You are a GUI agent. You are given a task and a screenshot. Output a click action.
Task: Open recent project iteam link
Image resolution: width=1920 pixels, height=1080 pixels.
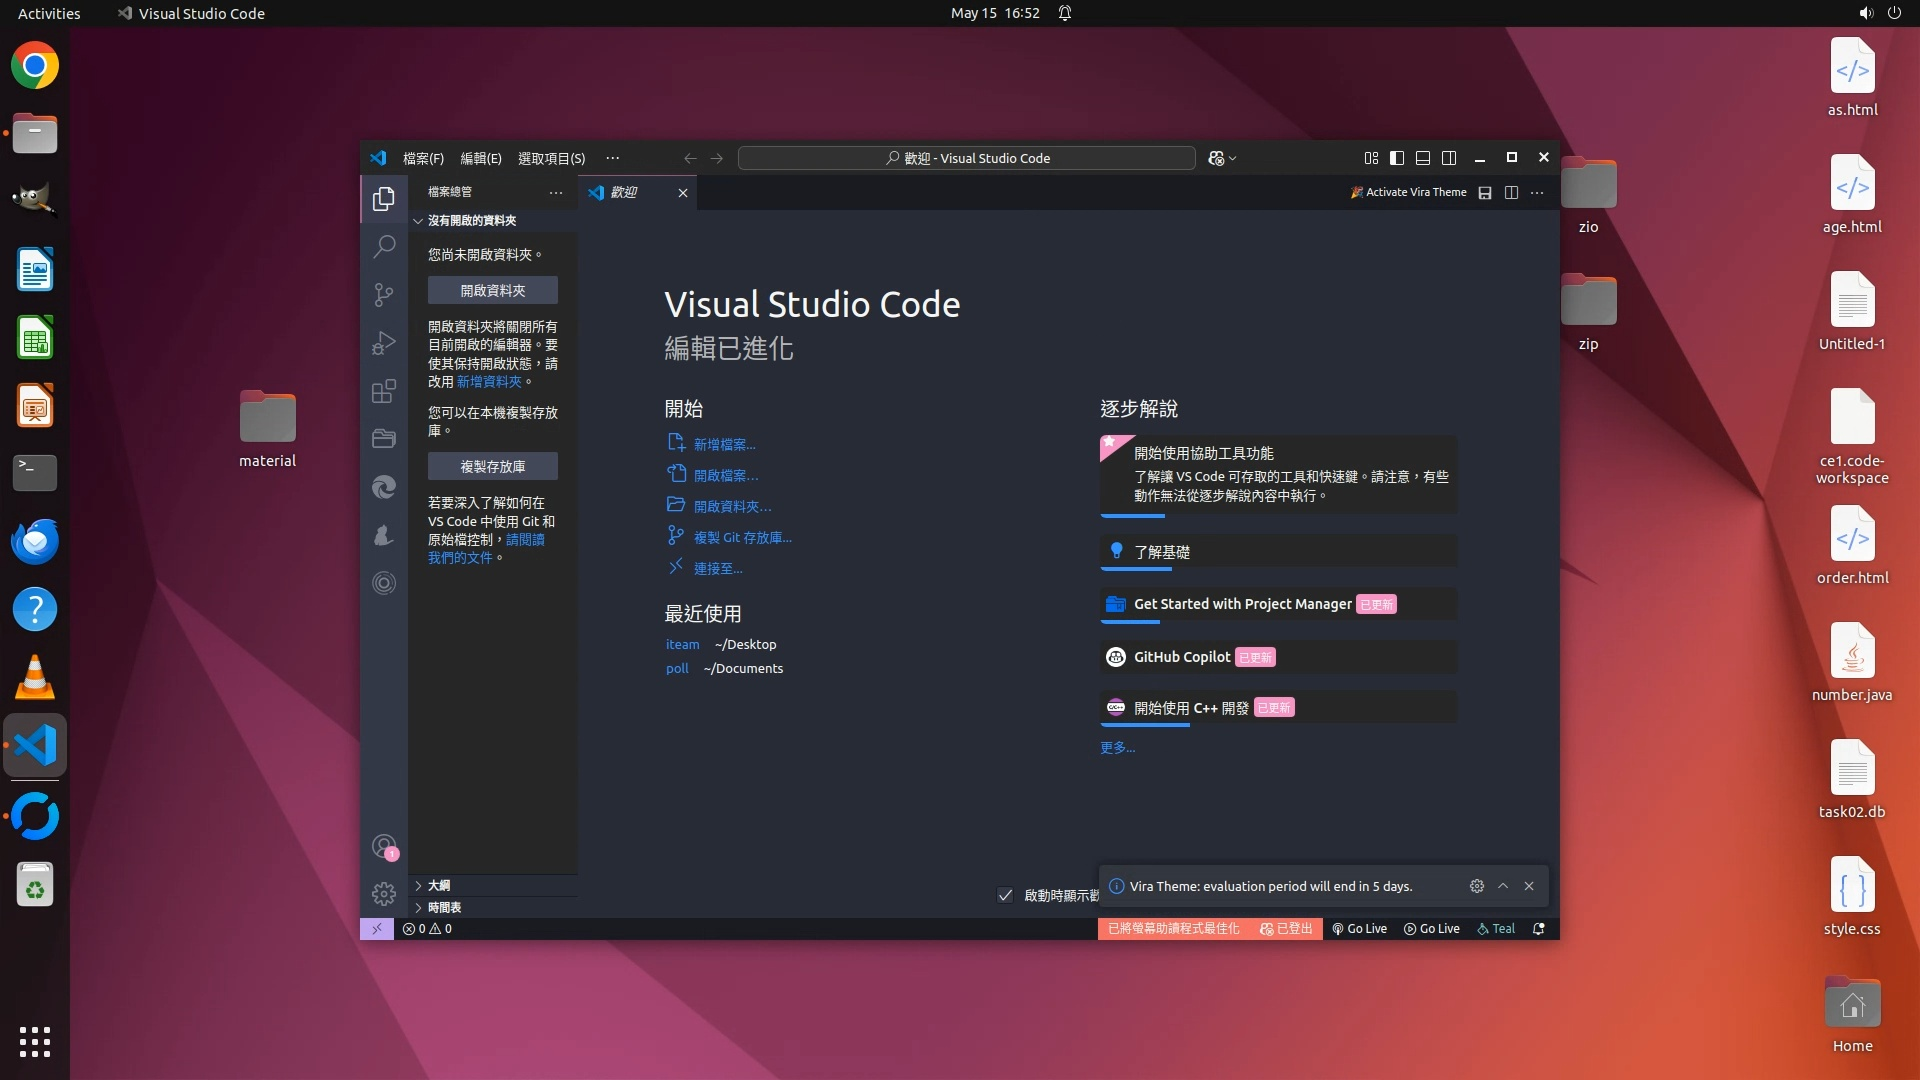(x=683, y=644)
